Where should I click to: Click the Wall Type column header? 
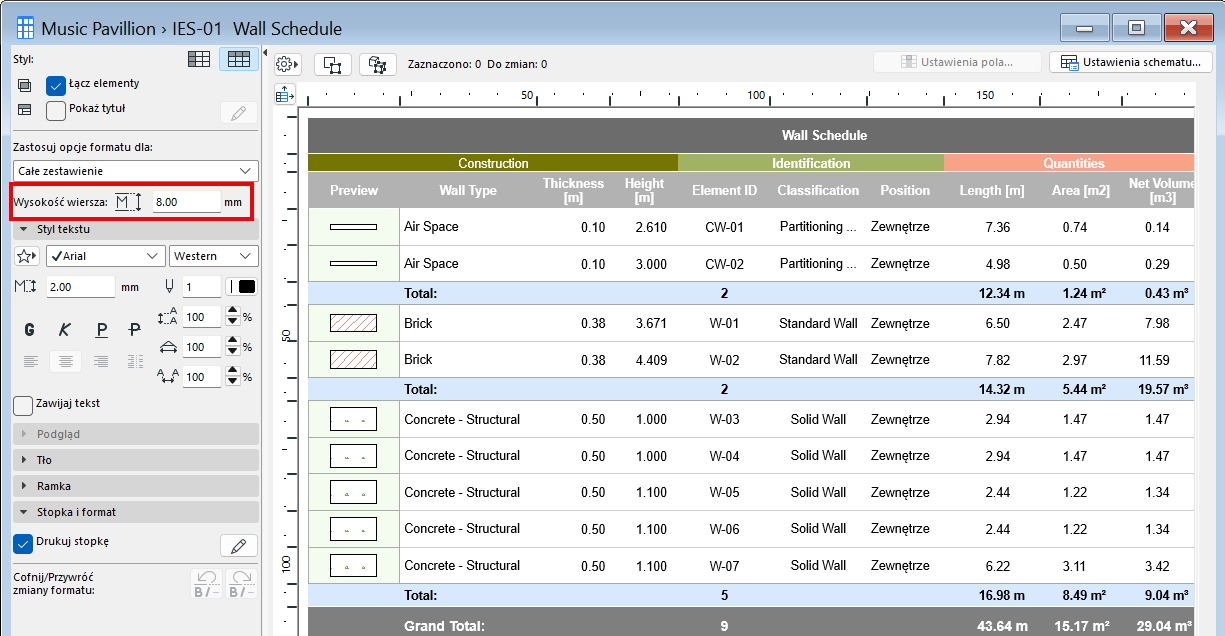(468, 190)
